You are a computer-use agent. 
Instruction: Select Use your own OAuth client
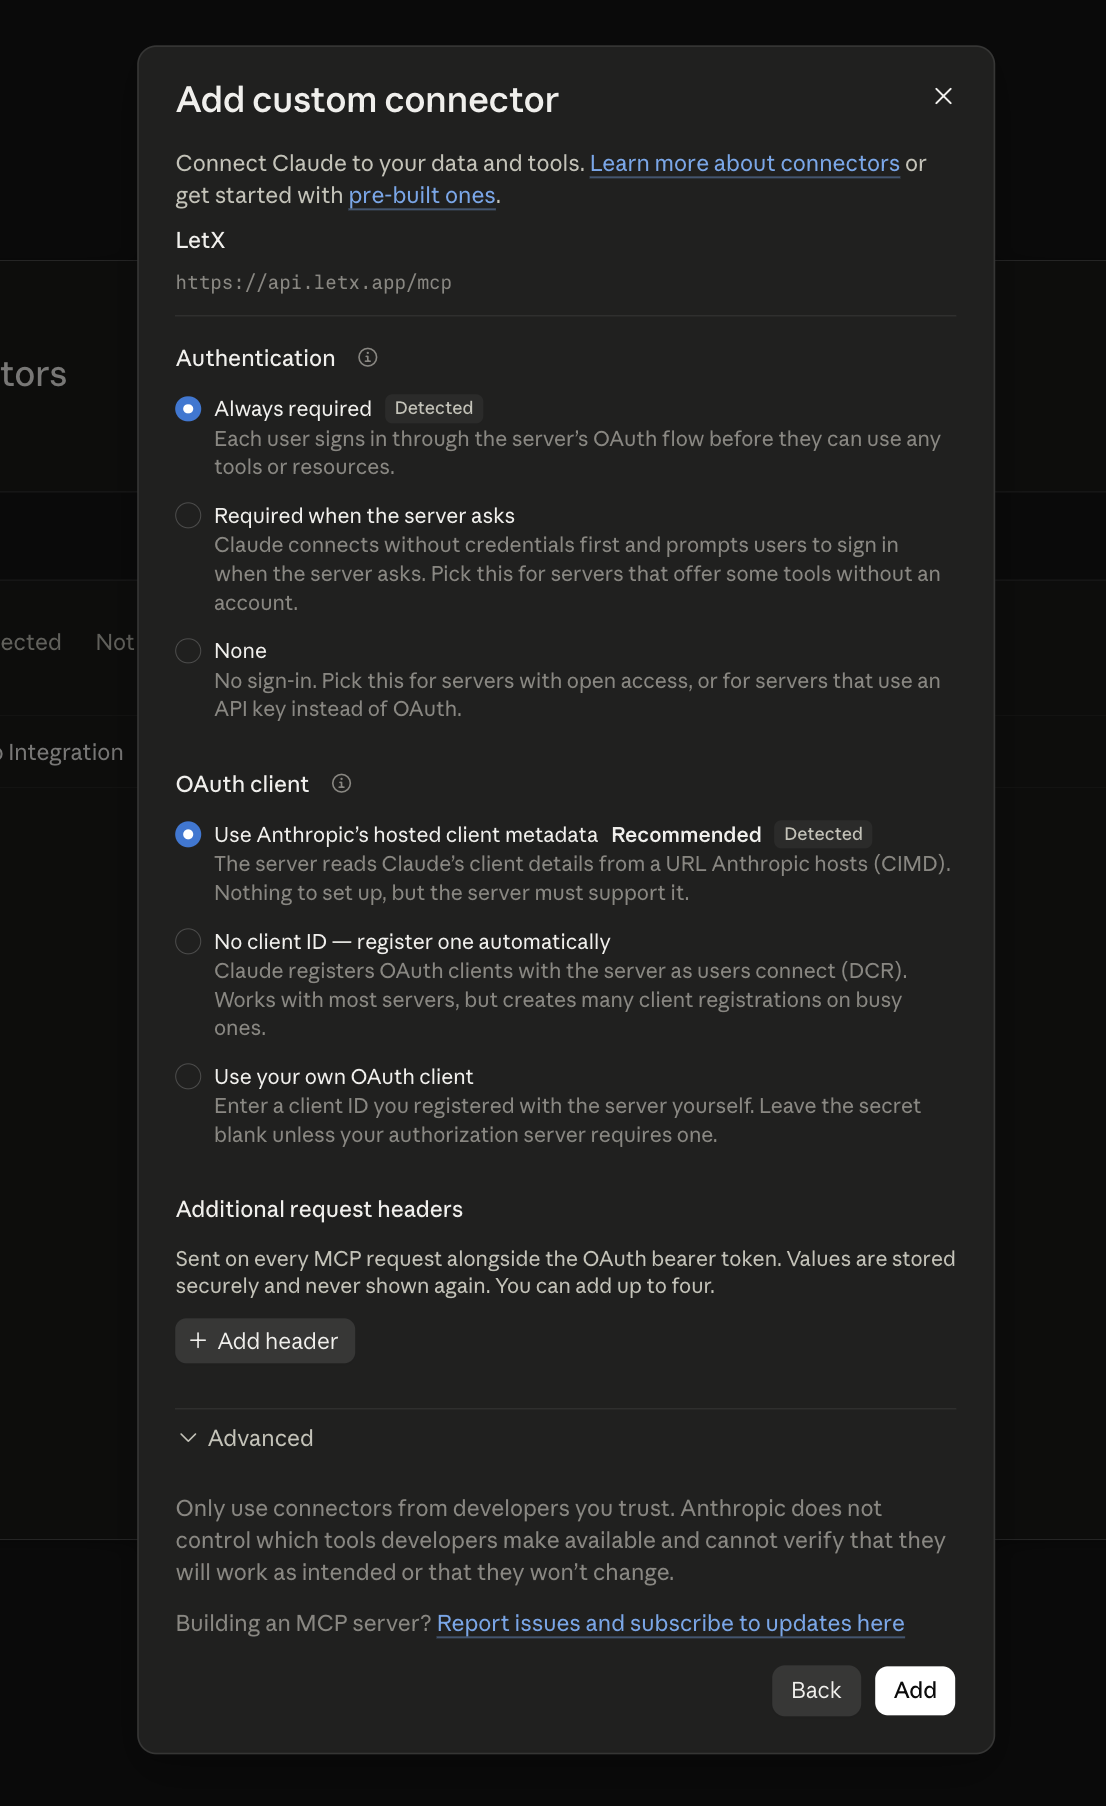[188, 1077]
